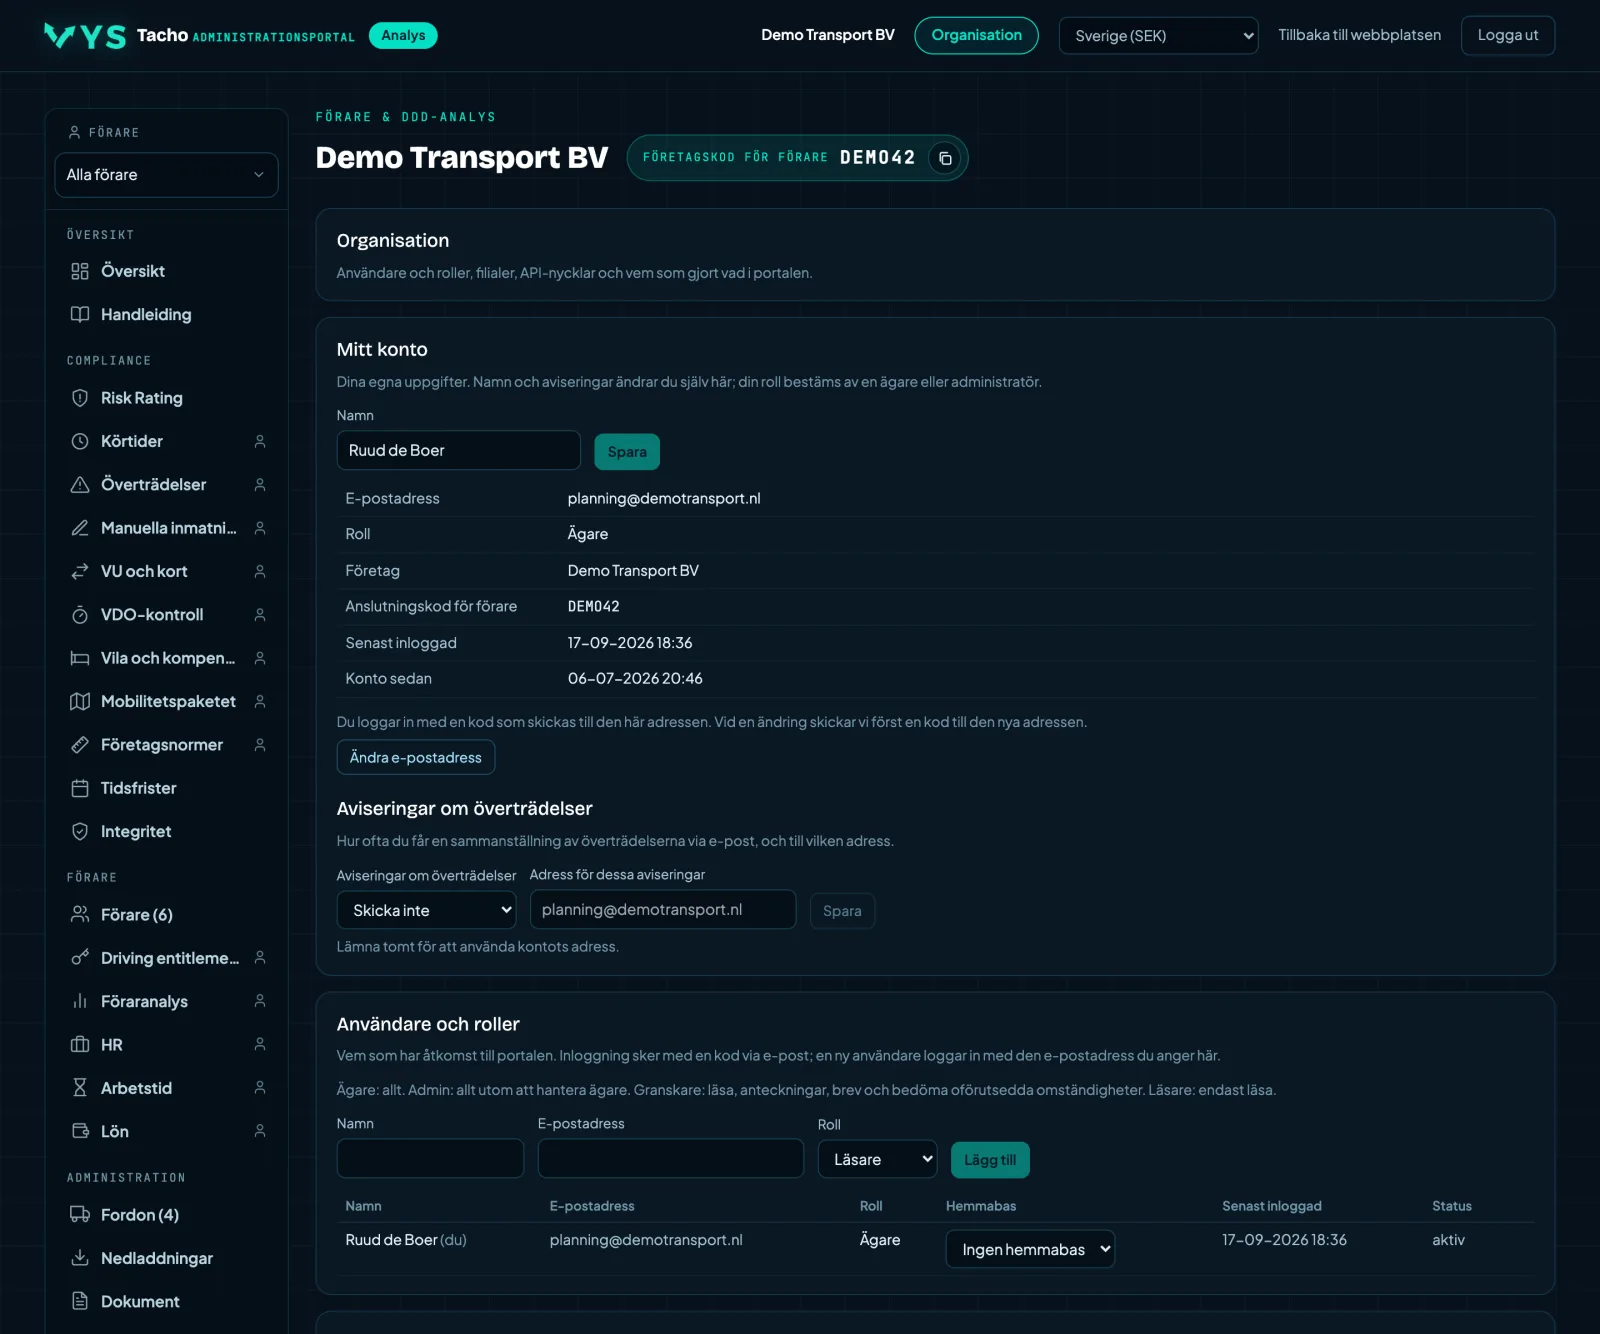Open the Manuella inmatningar pencil icon

[80, 528]
